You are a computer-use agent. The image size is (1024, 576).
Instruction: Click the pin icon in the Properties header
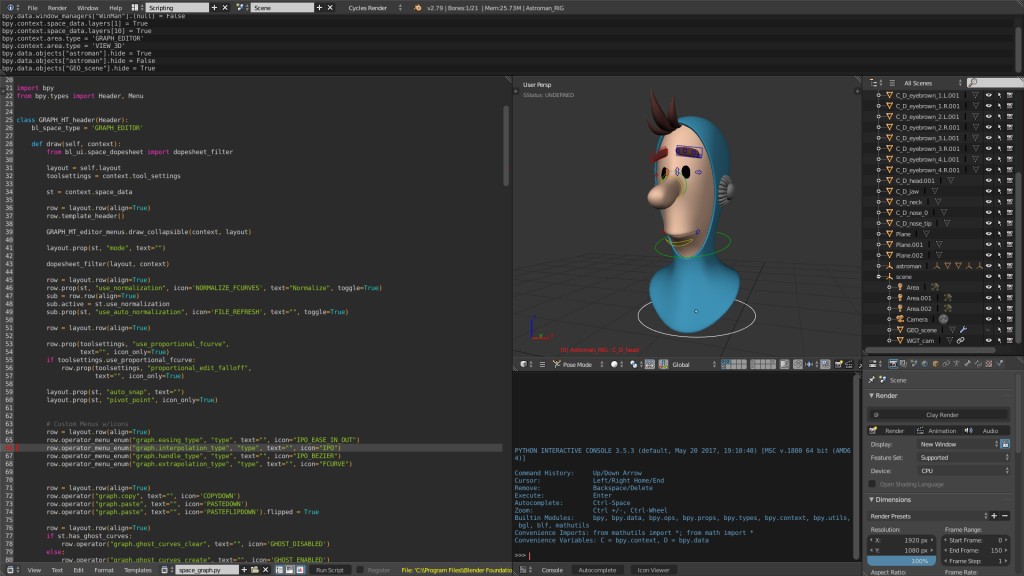click(872, 379)
